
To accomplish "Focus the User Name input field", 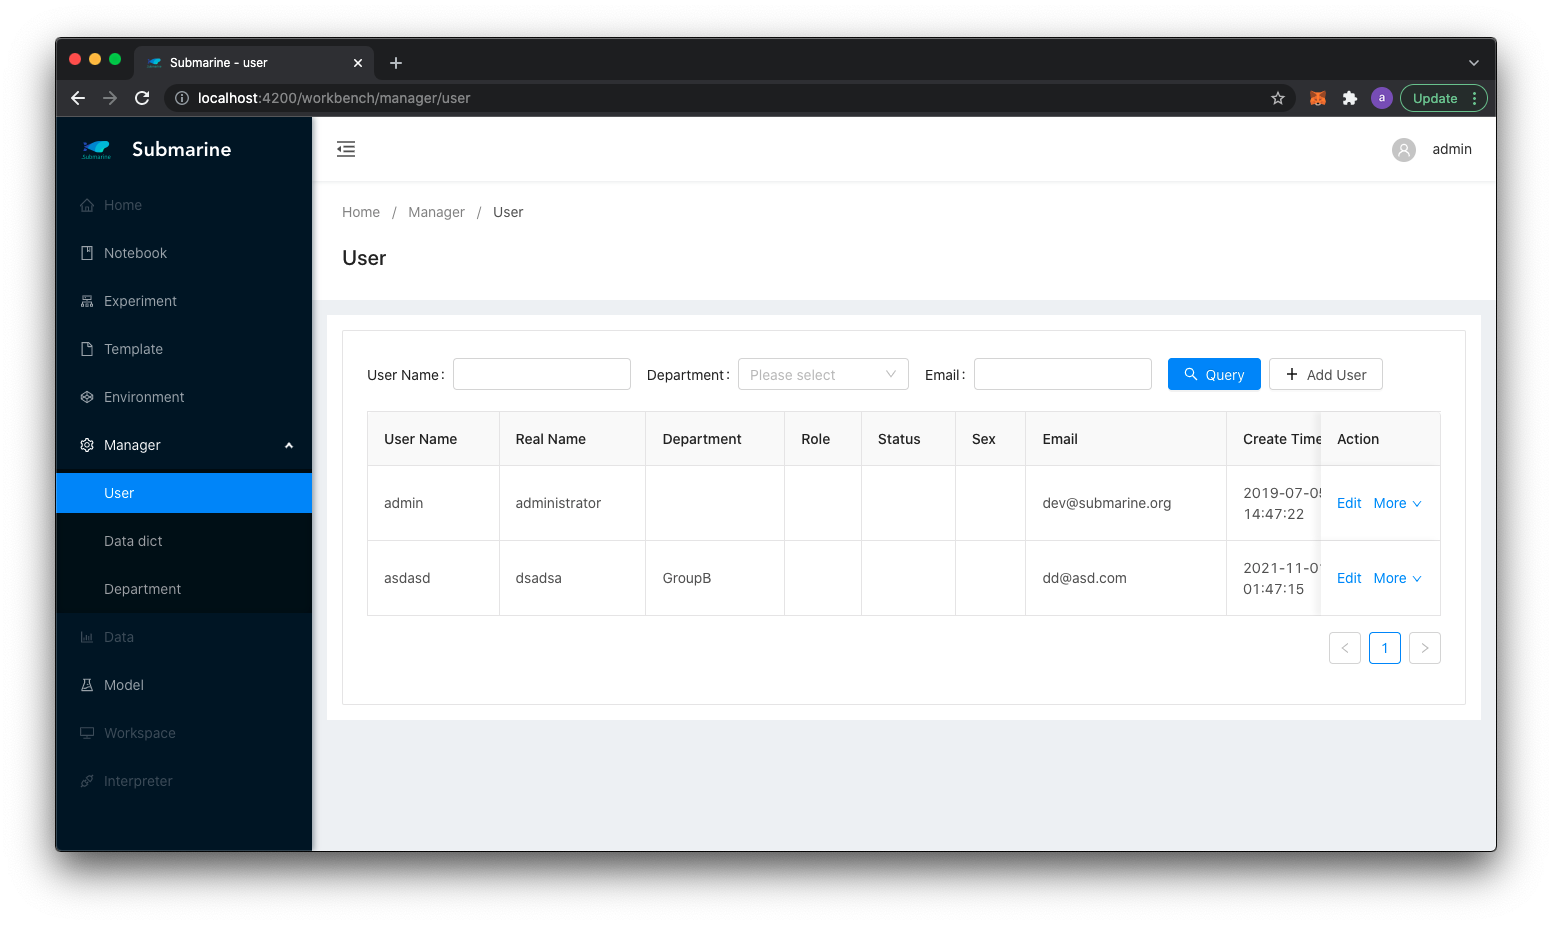I will tap(542, 374).
